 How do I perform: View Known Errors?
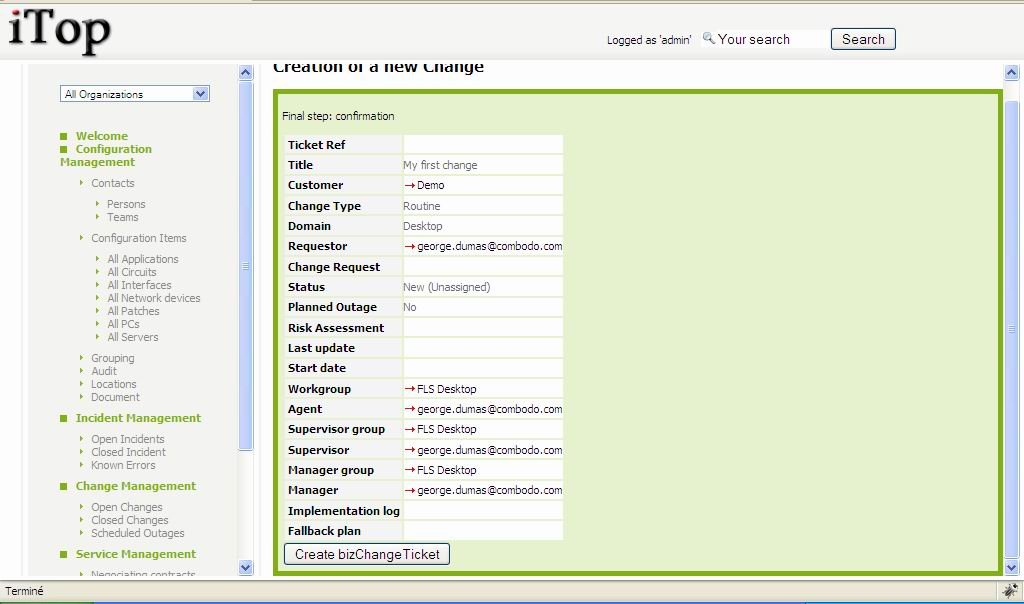tap(123, 465)
